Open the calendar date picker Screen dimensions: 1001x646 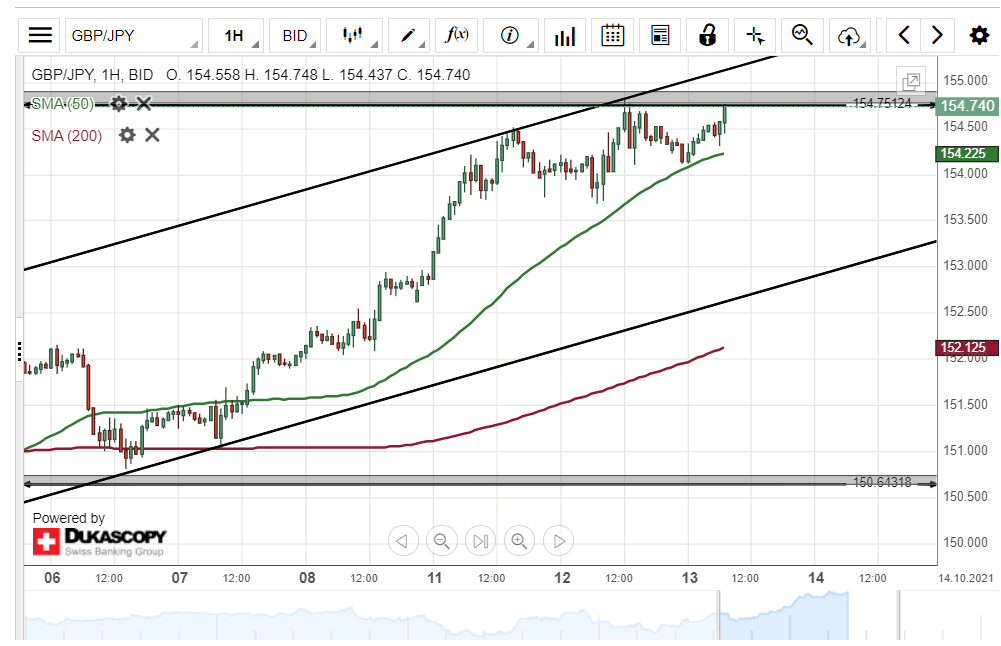click(612, 36)
